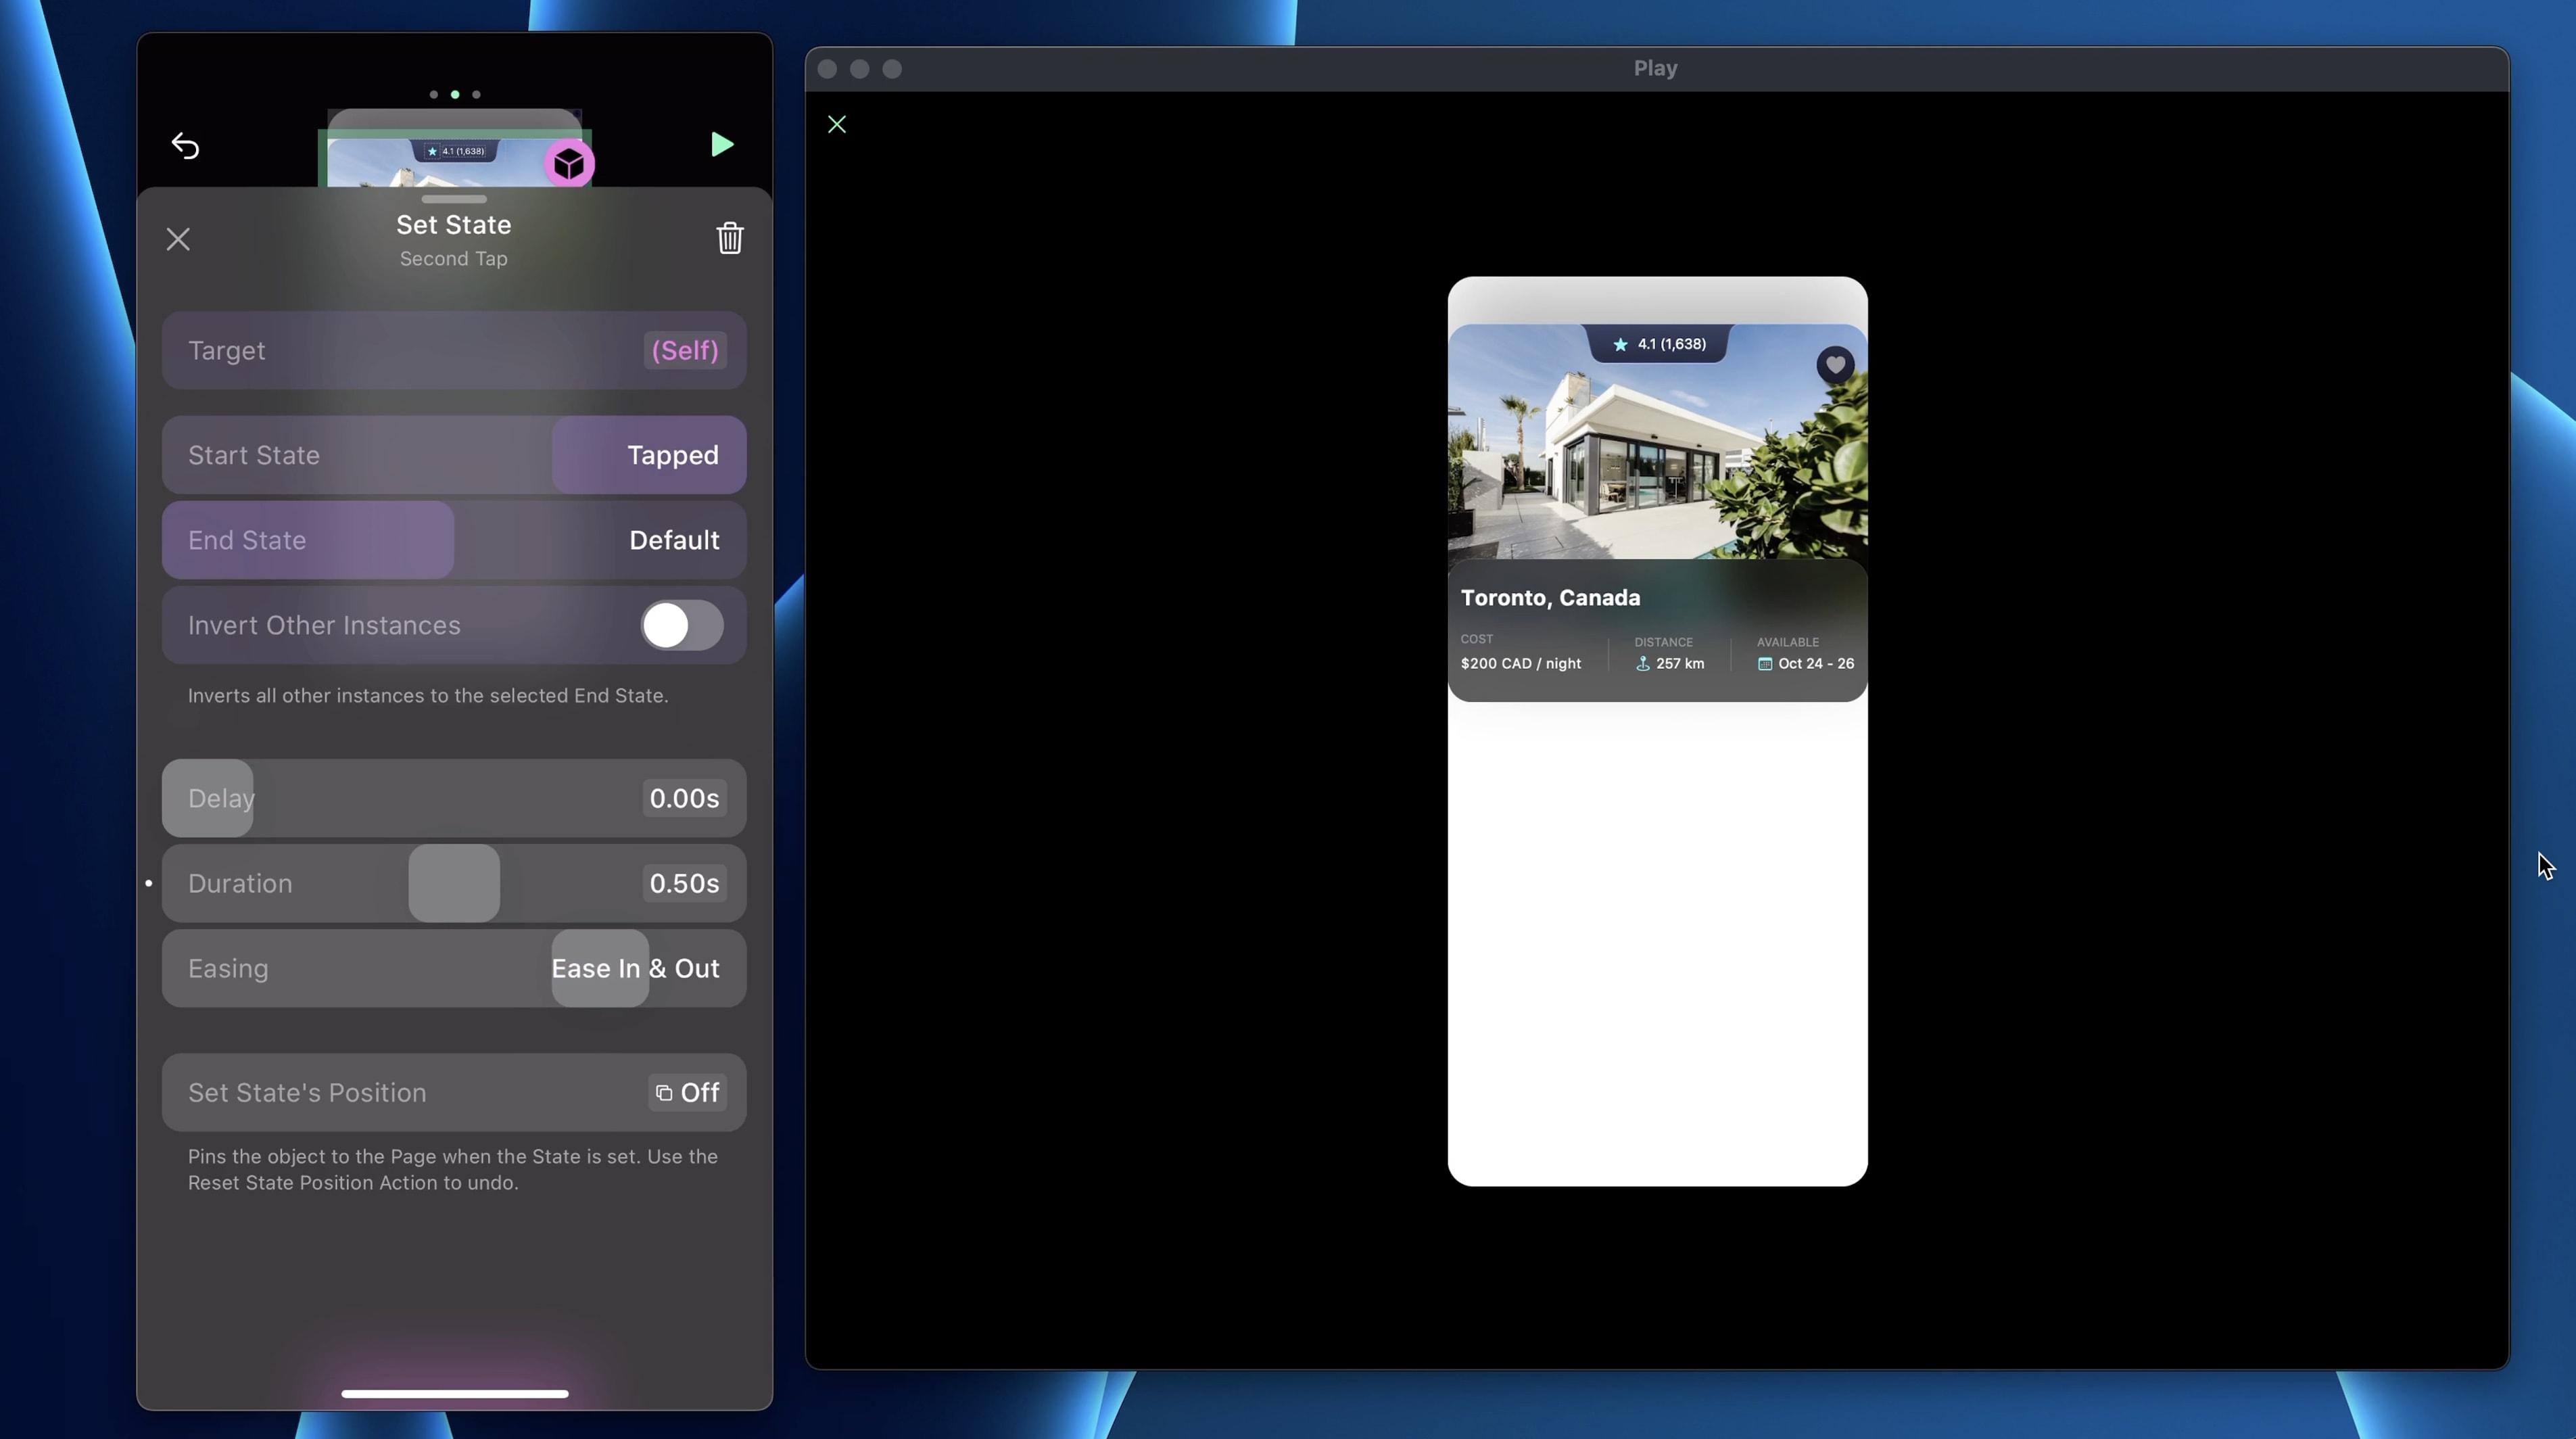Screen dimensions: 2576x1439
Task: Close the Set State panel
Action: click(x=178, y=239)
